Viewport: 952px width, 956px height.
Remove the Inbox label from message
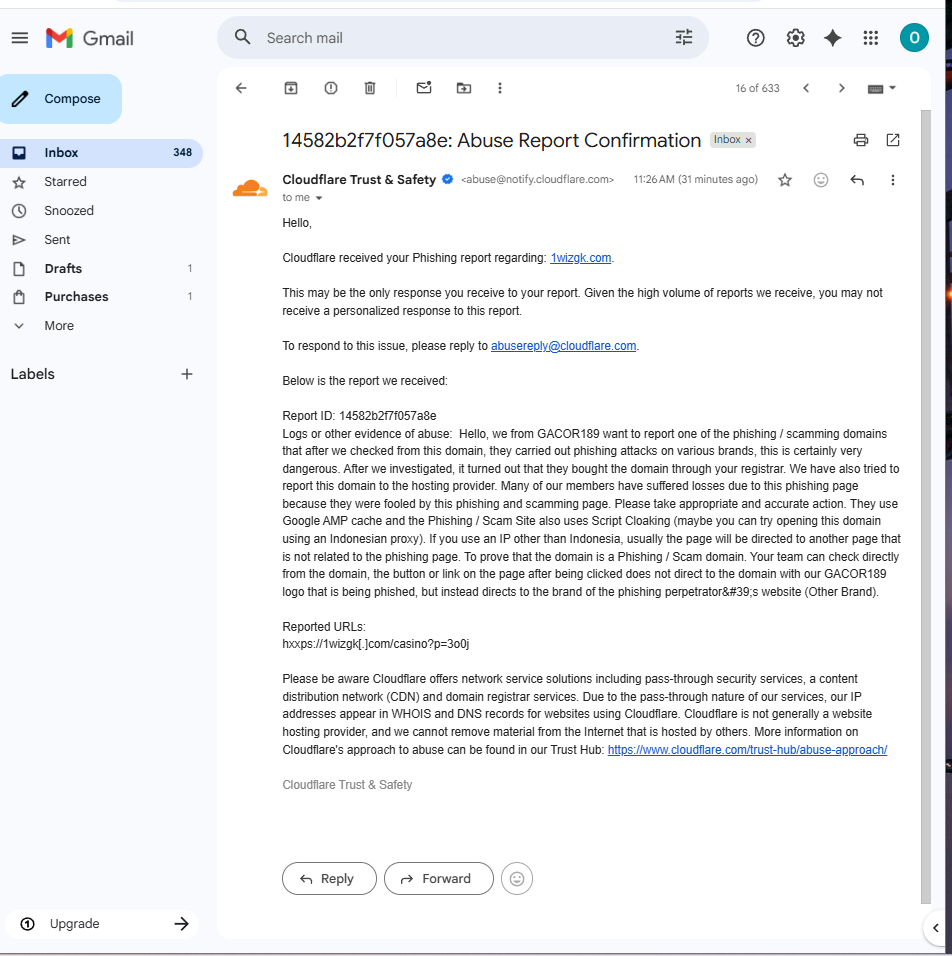coord(748,140)
